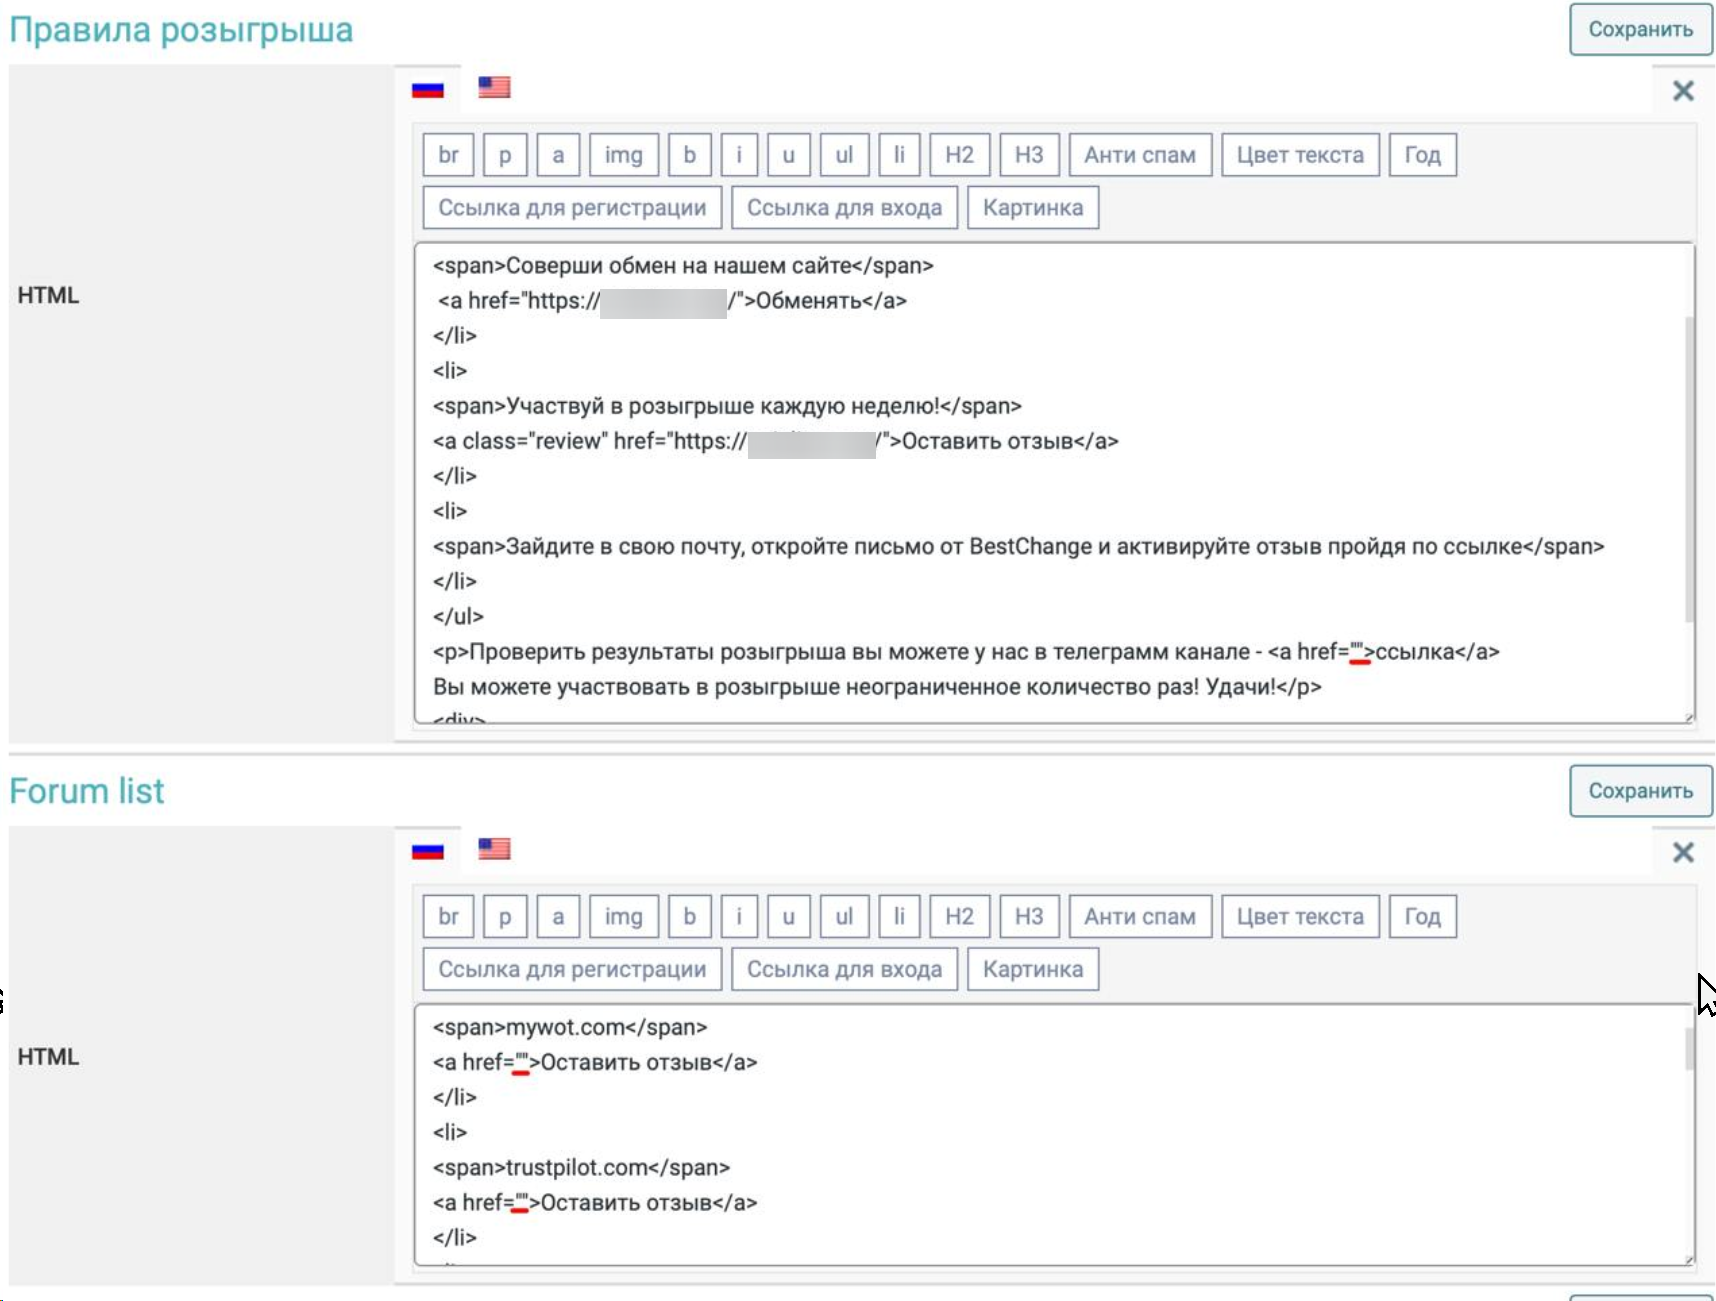1716x1301 pixels.
Task: Insert Год in Forum list editor
Action: (1422, 917)
